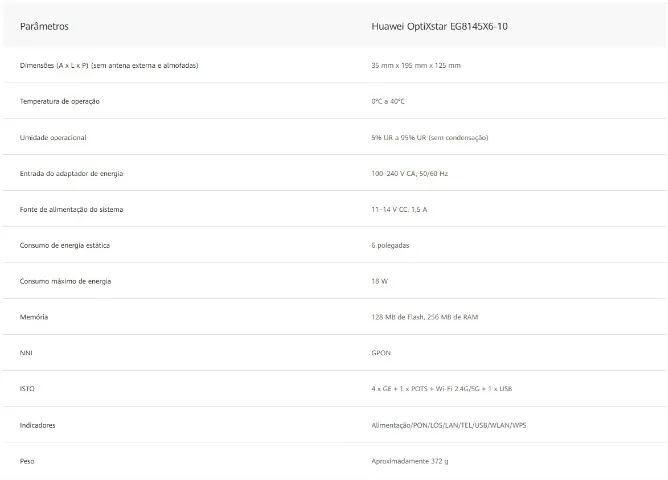Select the 'Huawei OptiXstar EG8145X6-10' header
Viewport: 668px width, 480px height.
[x=439, y=26]
